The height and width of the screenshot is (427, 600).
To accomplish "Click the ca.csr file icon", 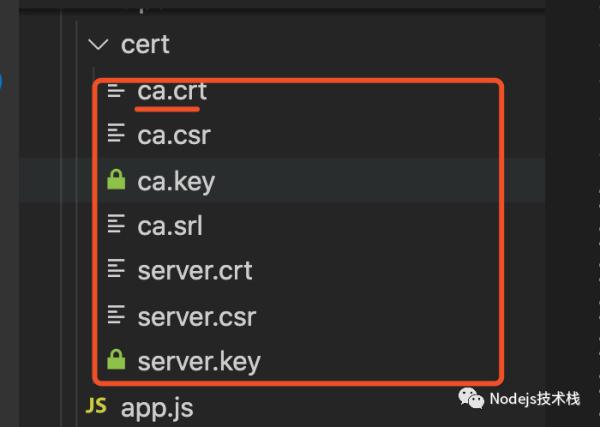I will click(116, 134).
